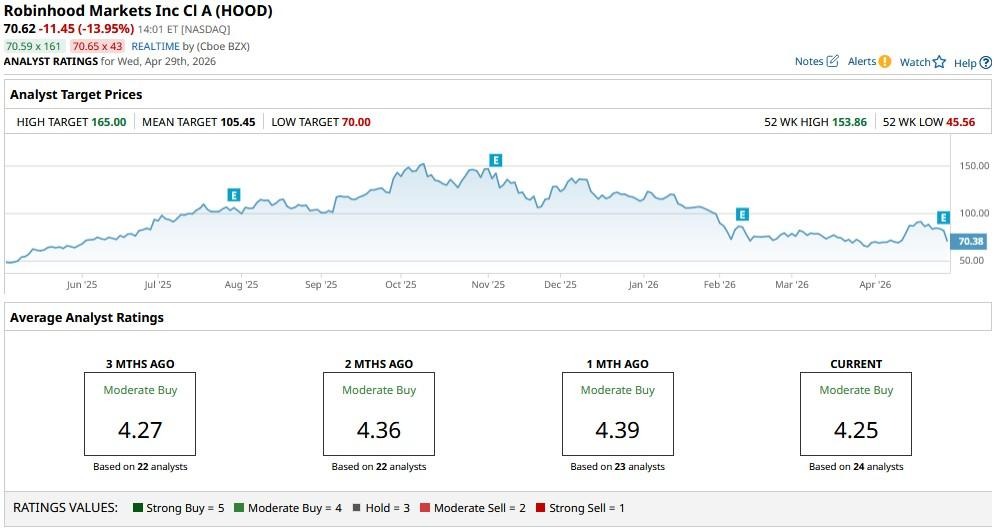Open Help via question mark icon
The image size is (997, 528).
985,62
